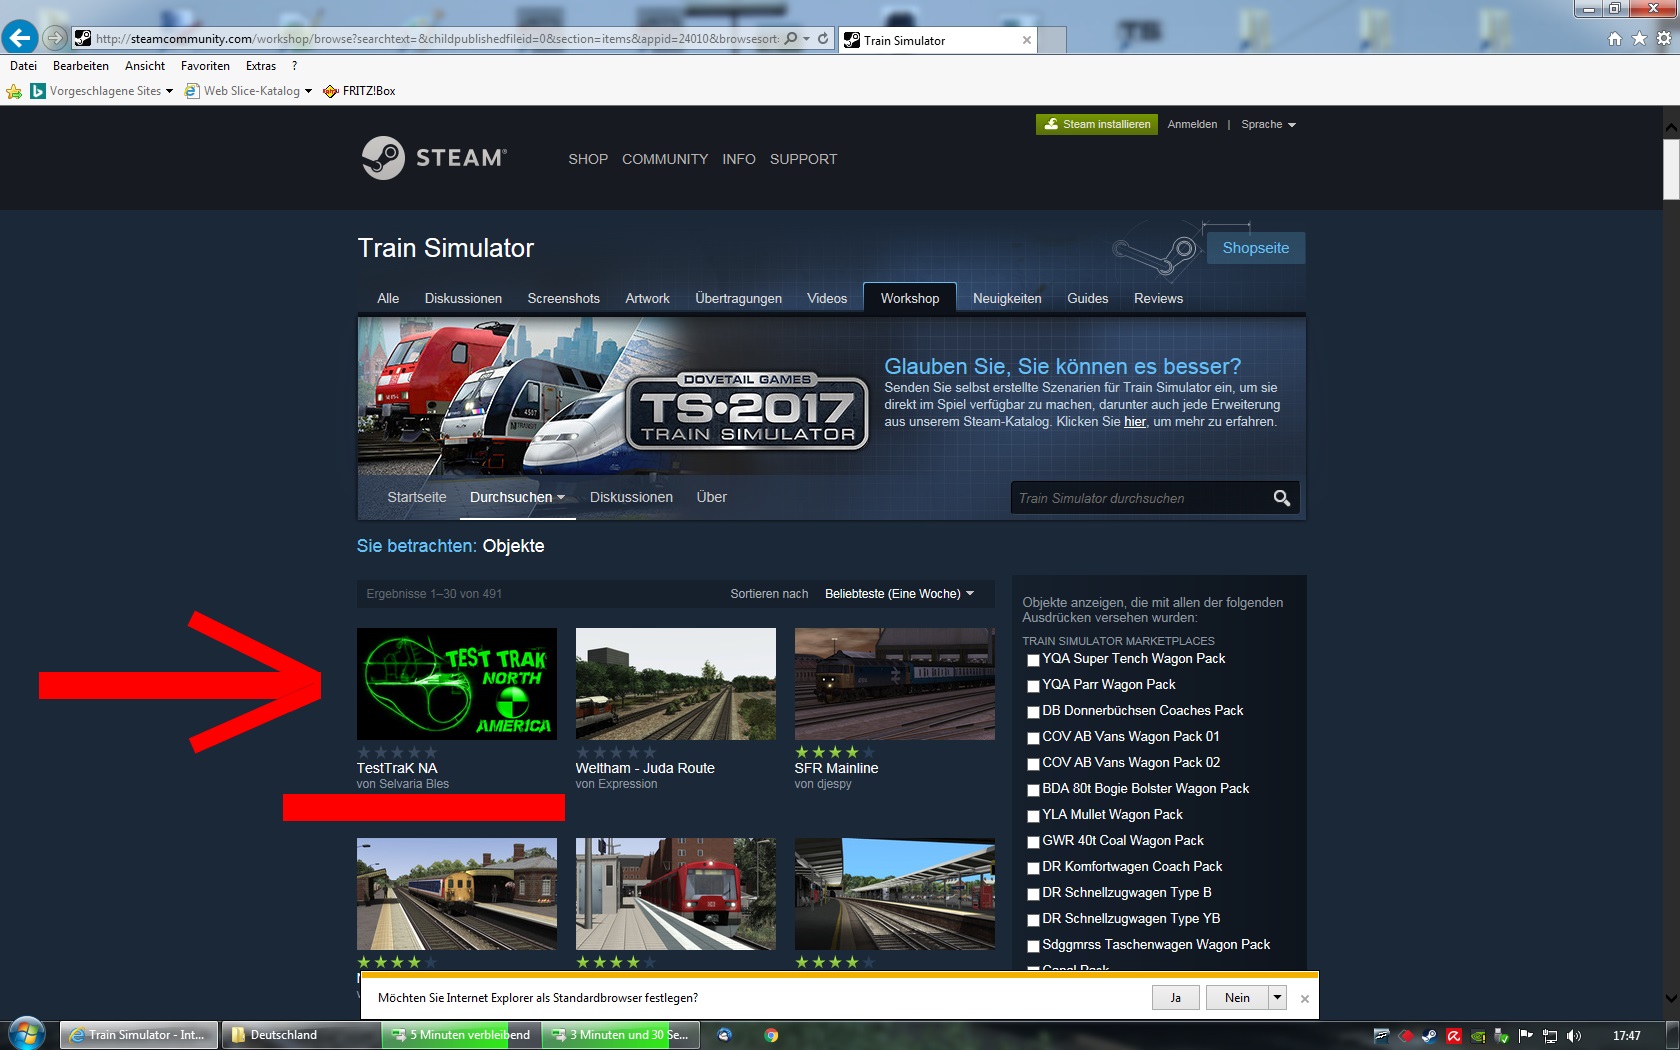The width and height of the screenshot is (1680, 1050).
Task: Open the COMMUNITY navigation link
Action: coord(665,159)
